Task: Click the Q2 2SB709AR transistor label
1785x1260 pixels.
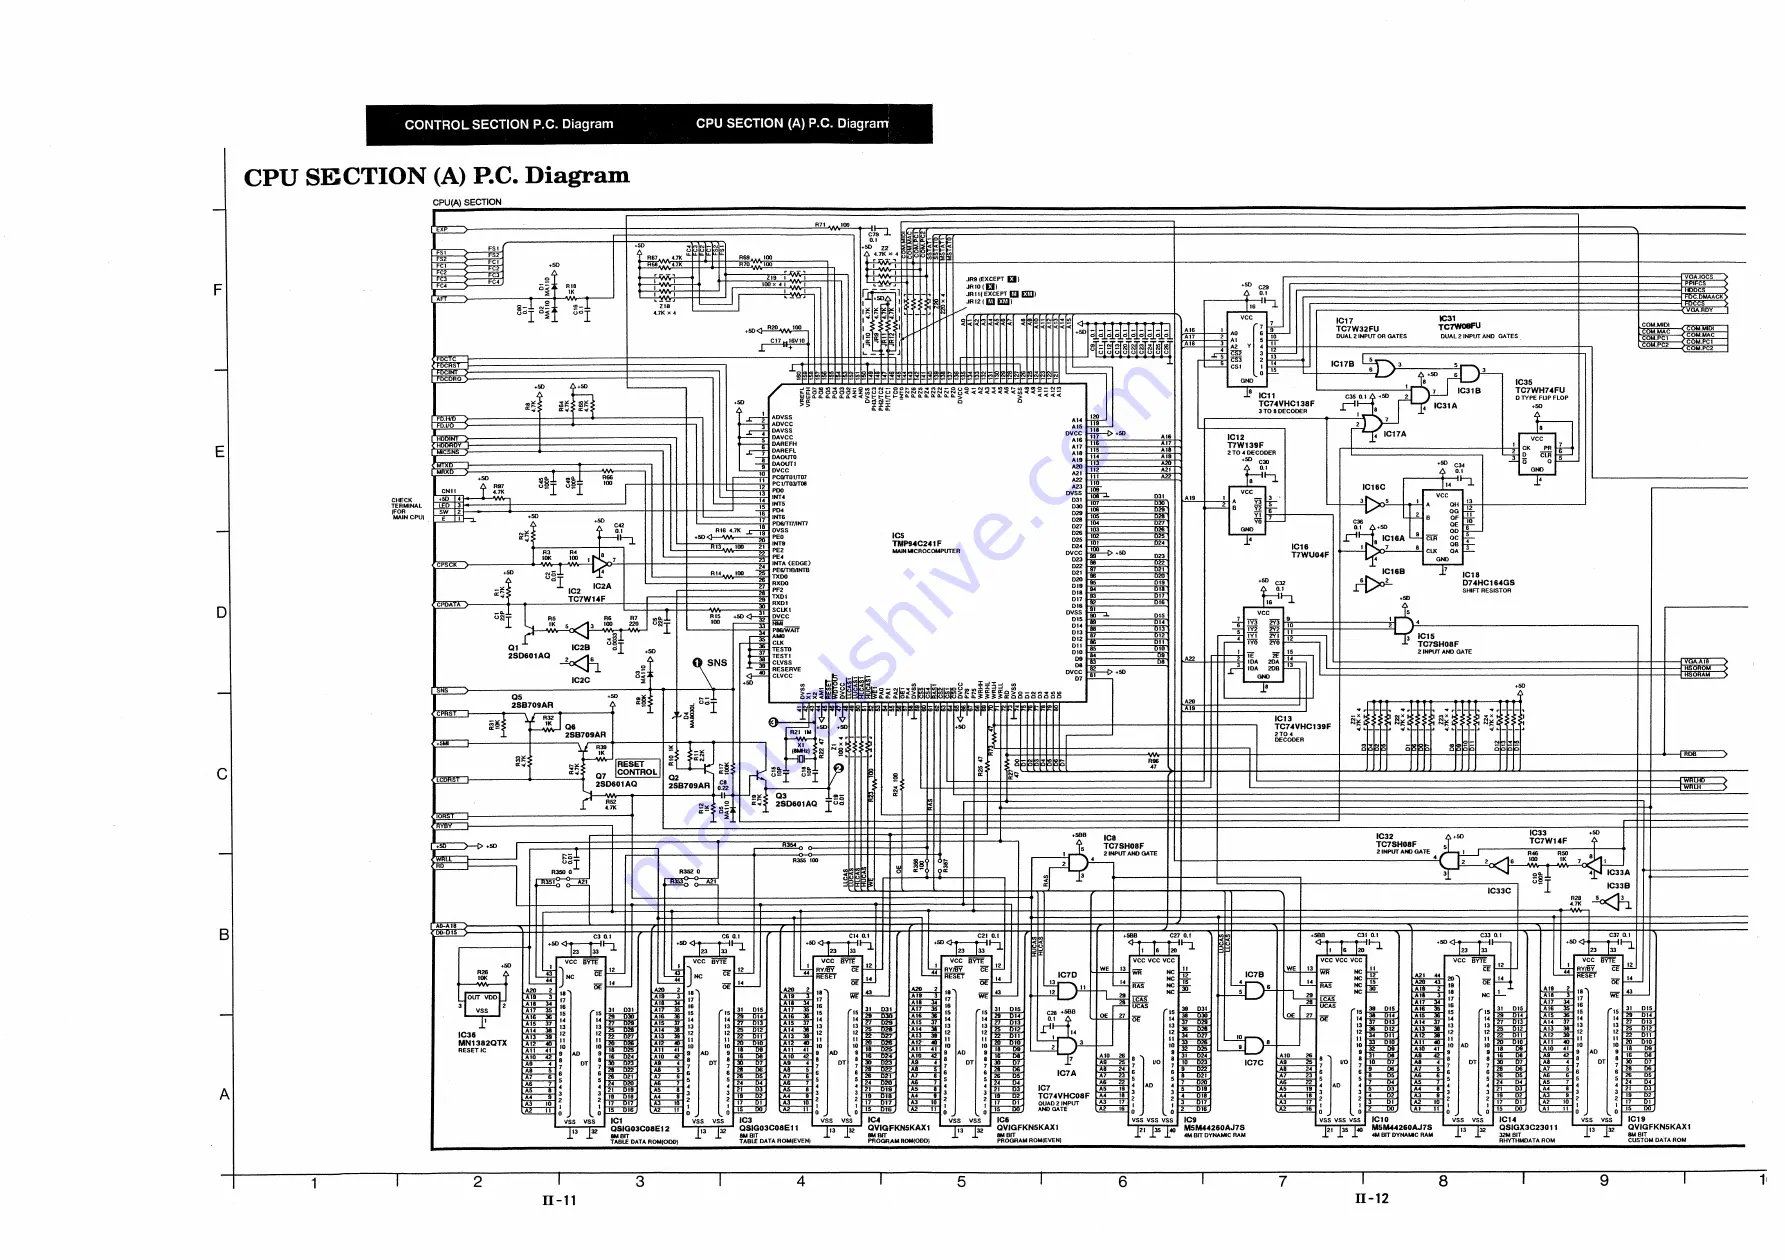Action: 689,782
